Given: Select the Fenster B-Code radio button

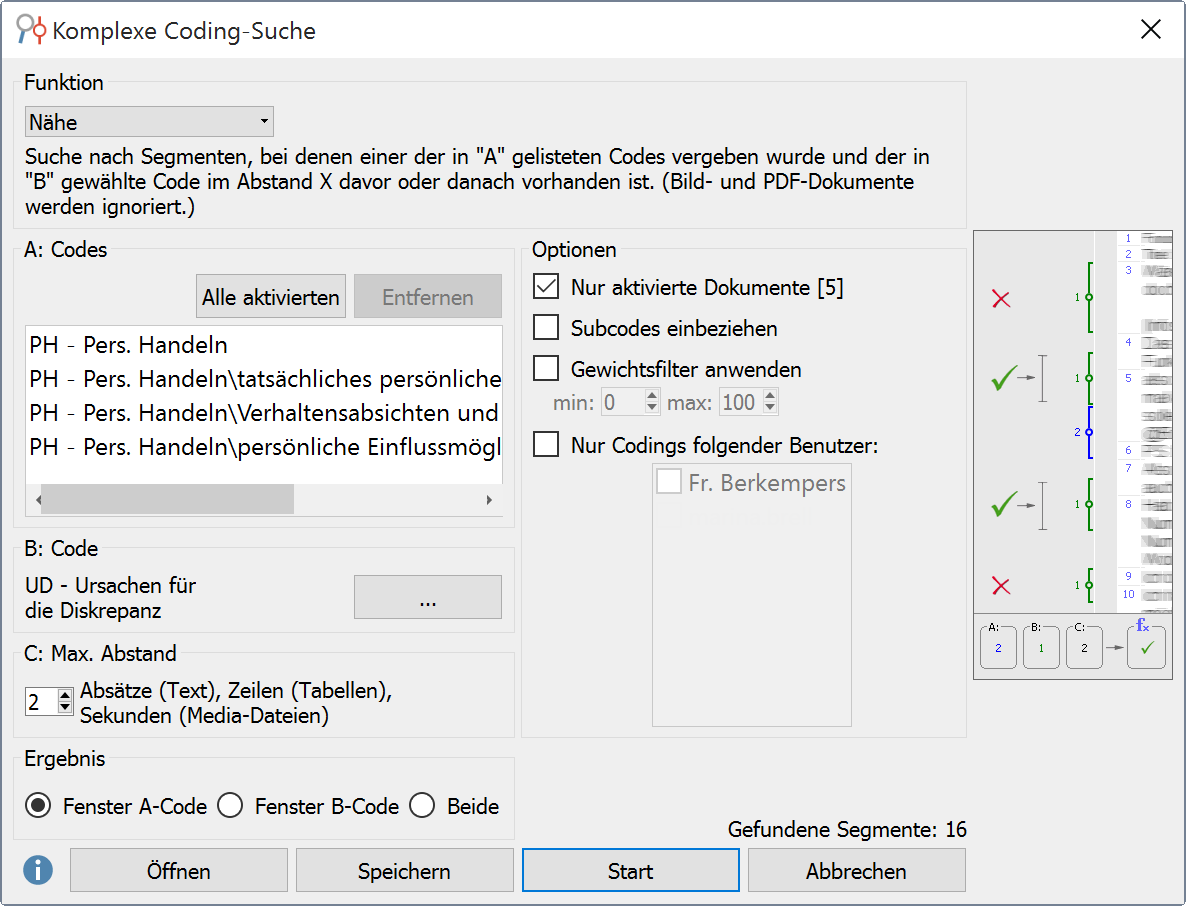Looking at the screenshot, I should click(230, 805).
